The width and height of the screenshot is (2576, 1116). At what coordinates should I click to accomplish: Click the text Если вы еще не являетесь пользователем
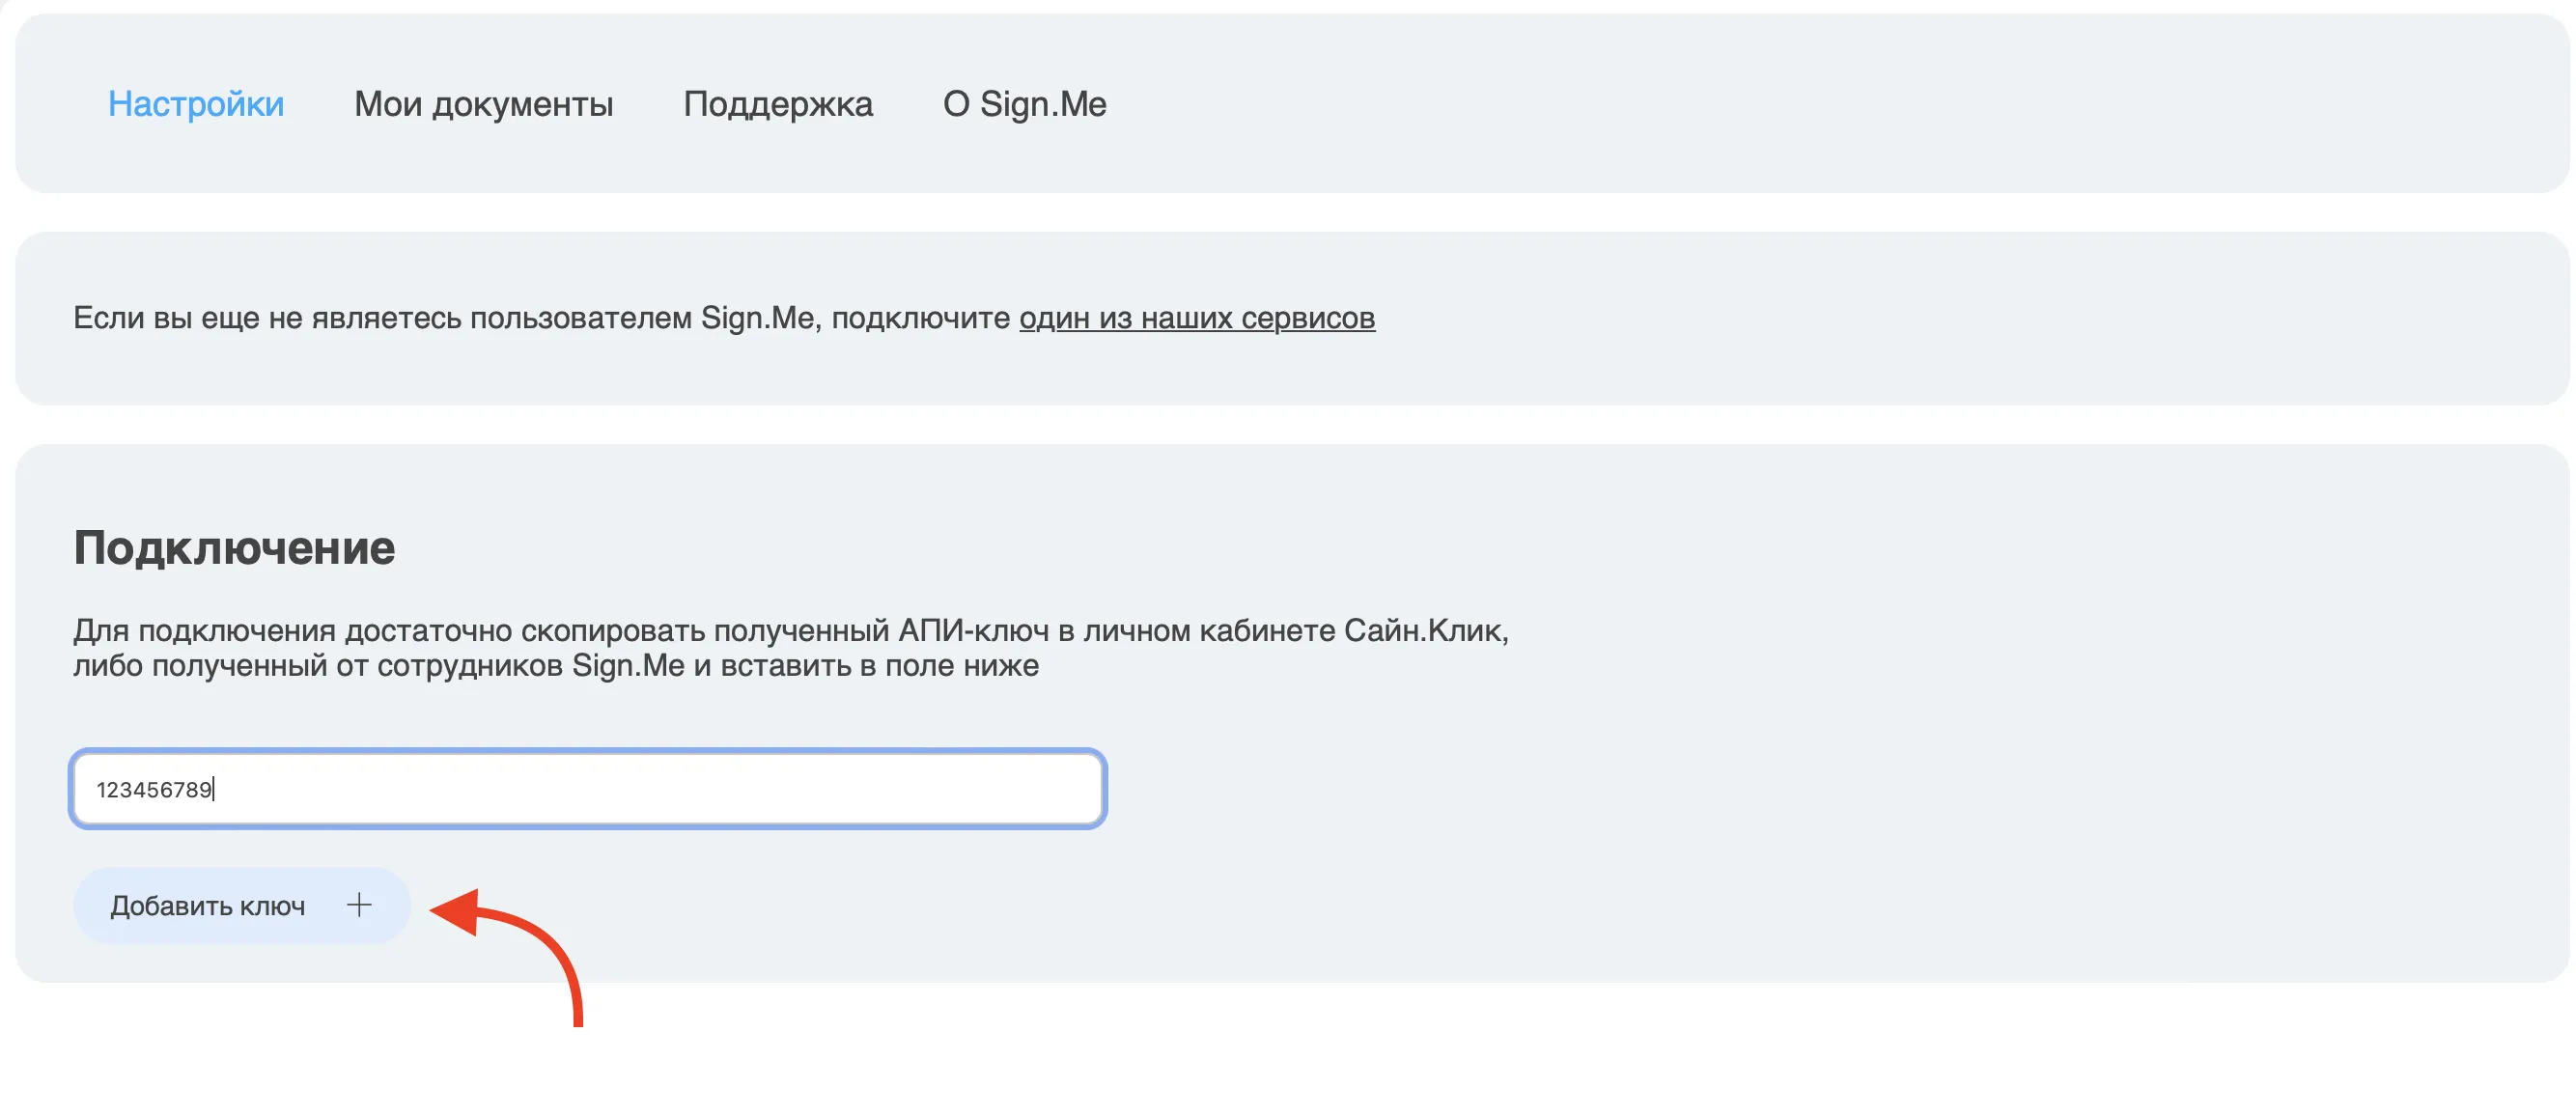click(383, 317)
